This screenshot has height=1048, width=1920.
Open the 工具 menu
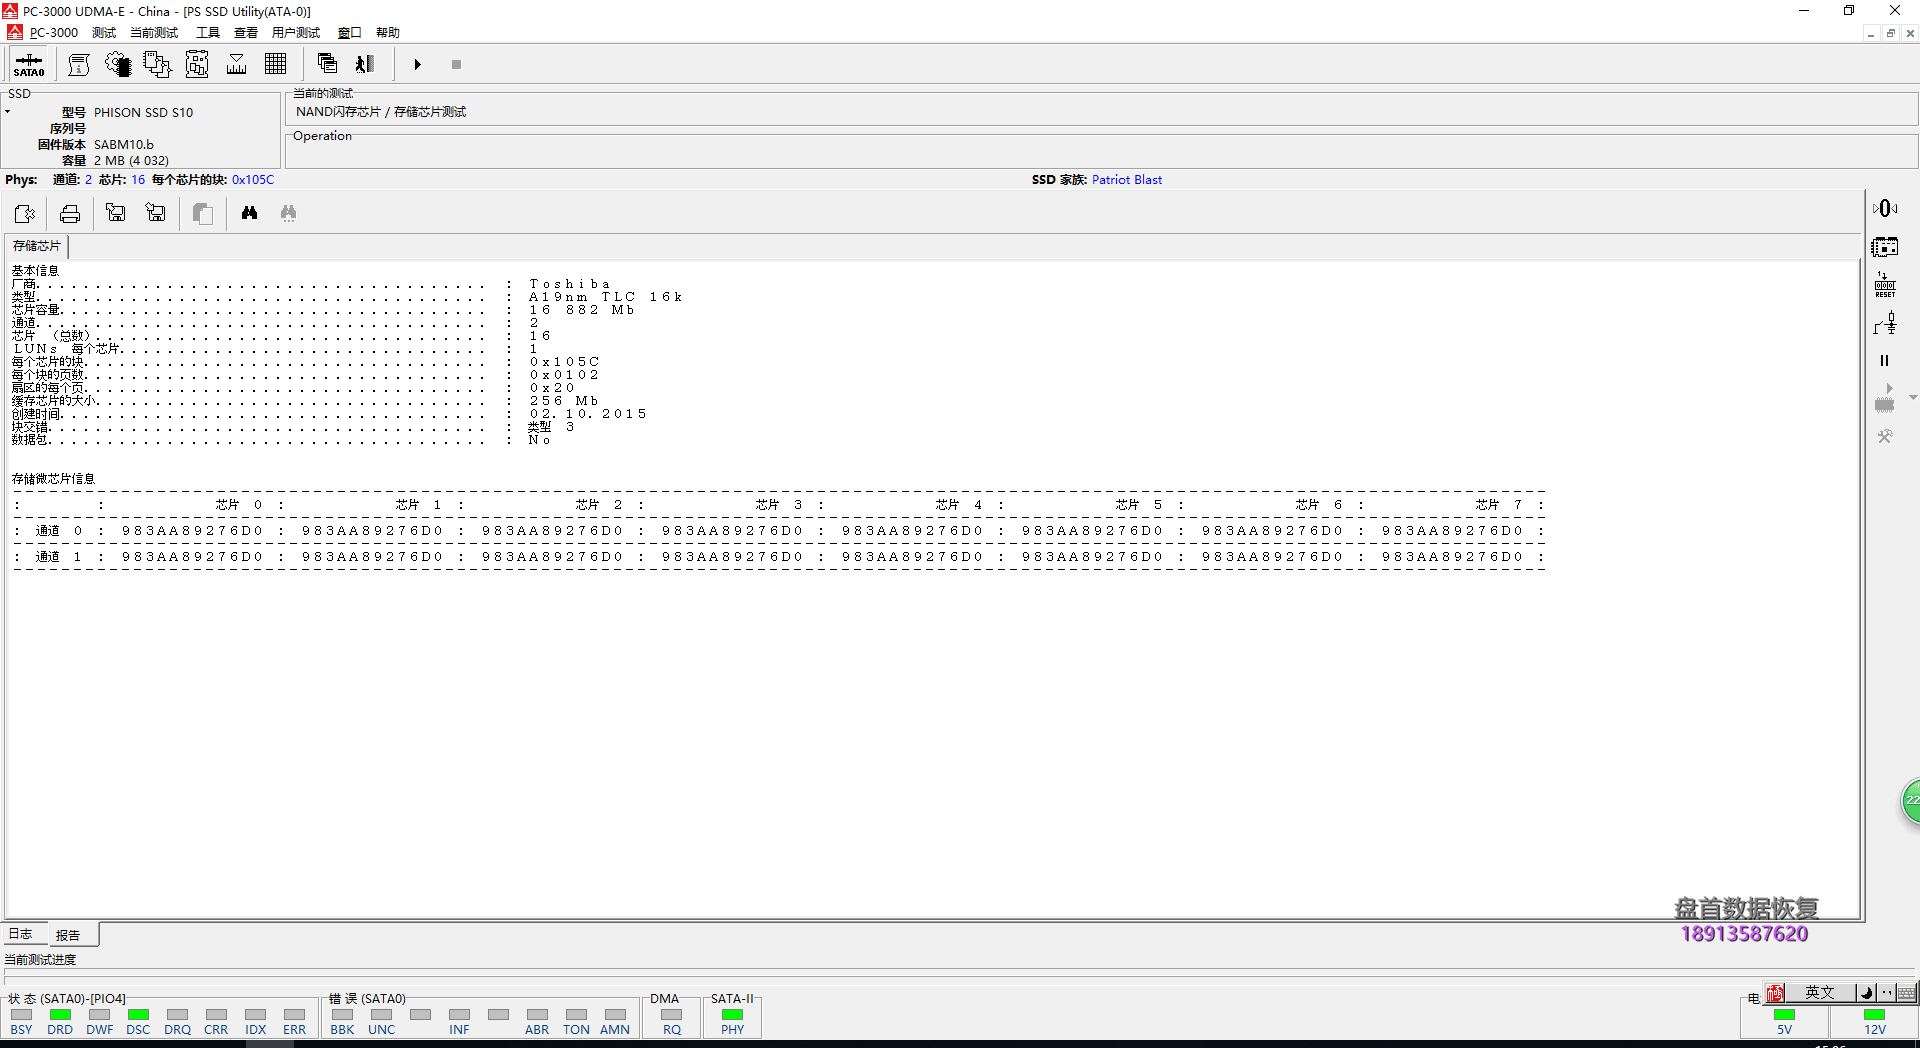[208, 33]
